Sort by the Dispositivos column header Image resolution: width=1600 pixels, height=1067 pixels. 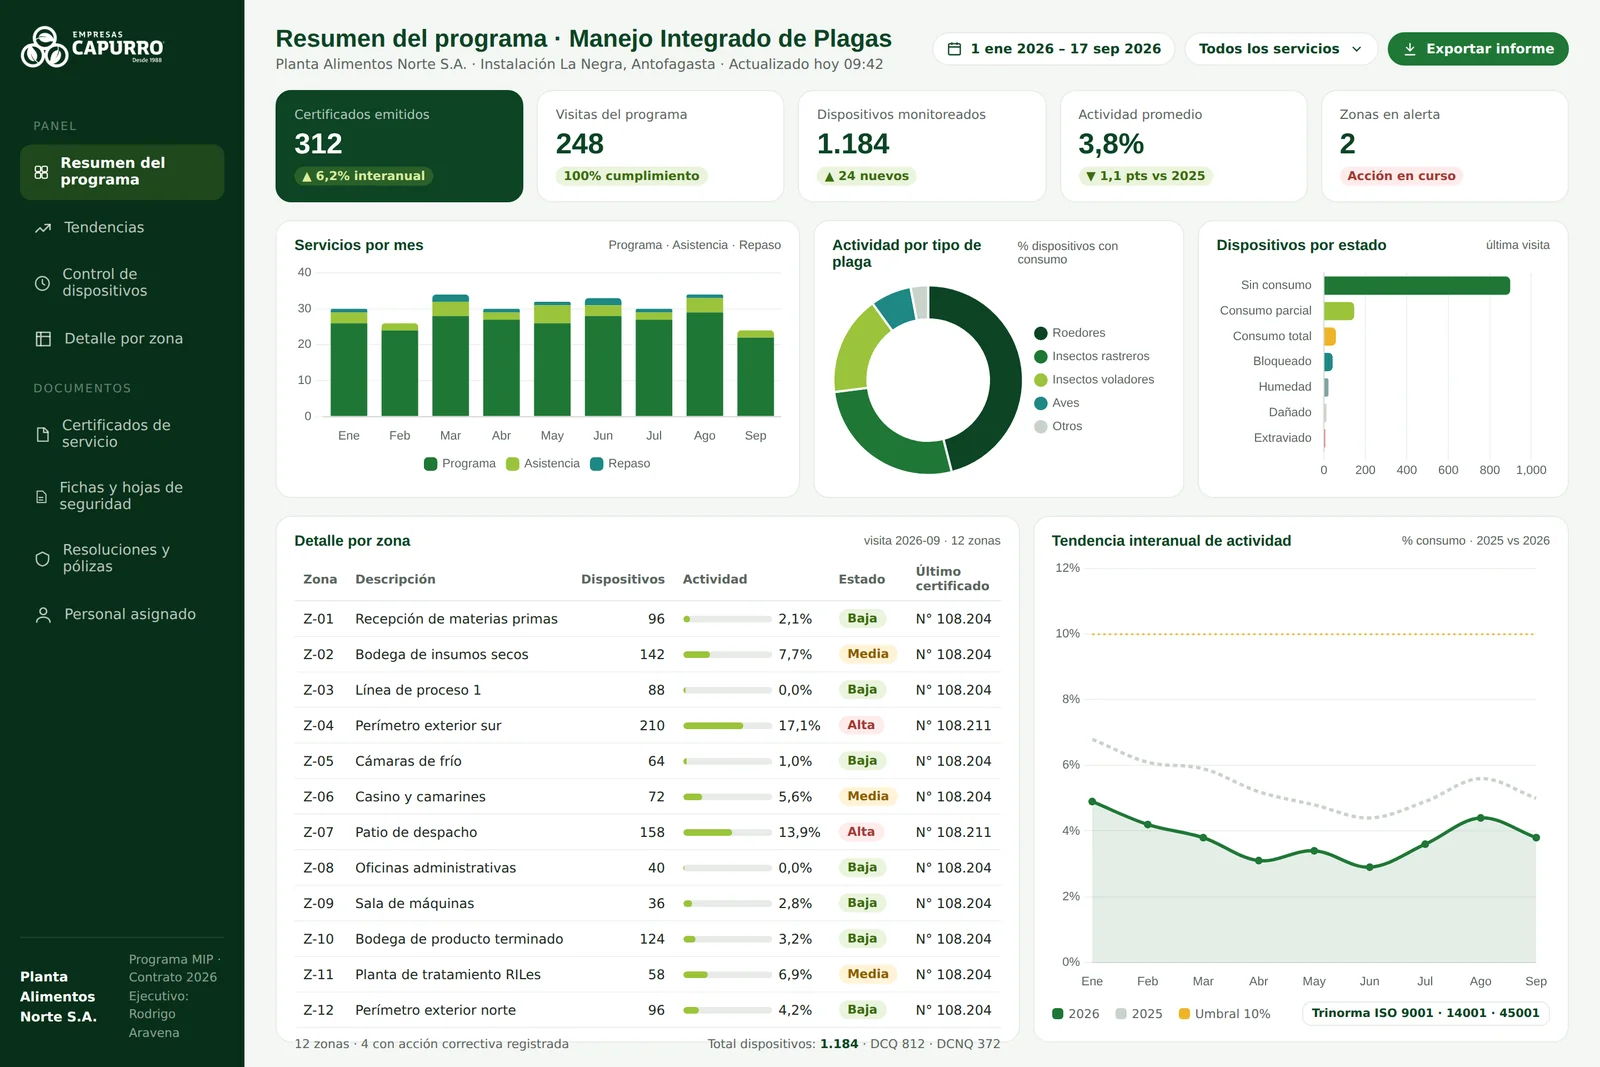623,580
